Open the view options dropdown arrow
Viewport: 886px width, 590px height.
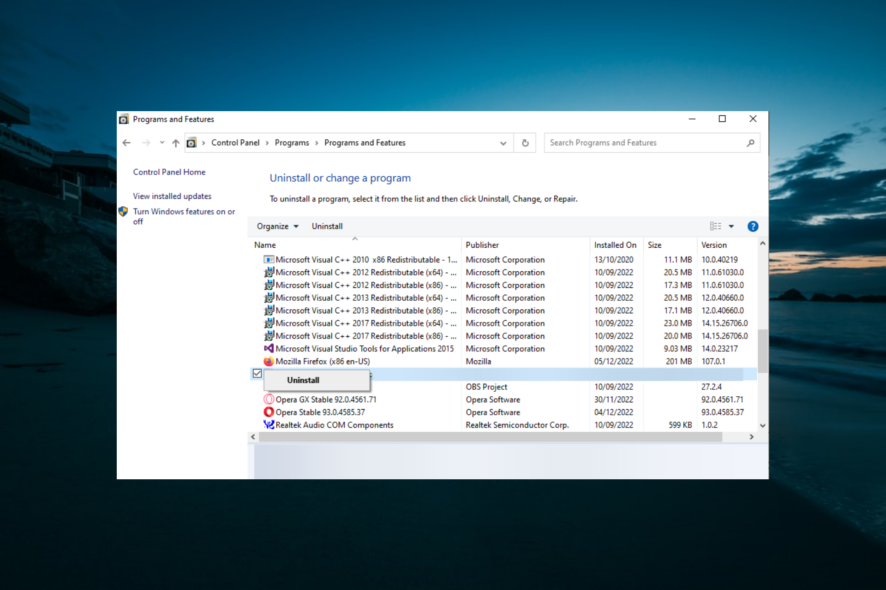[731, 226]
